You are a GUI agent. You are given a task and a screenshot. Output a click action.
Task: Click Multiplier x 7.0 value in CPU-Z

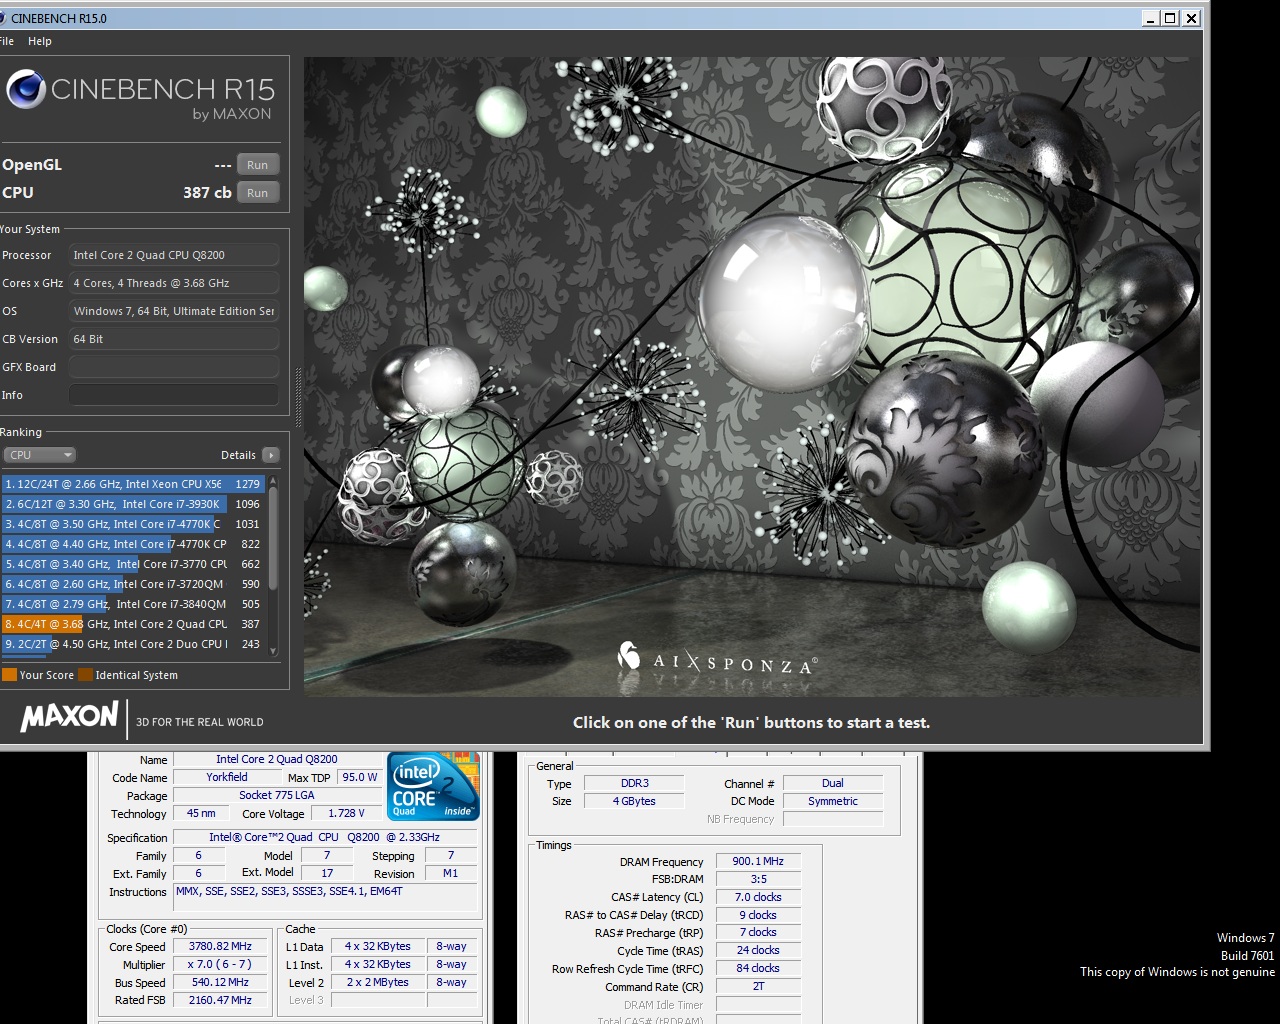click(x=220, y=965)
